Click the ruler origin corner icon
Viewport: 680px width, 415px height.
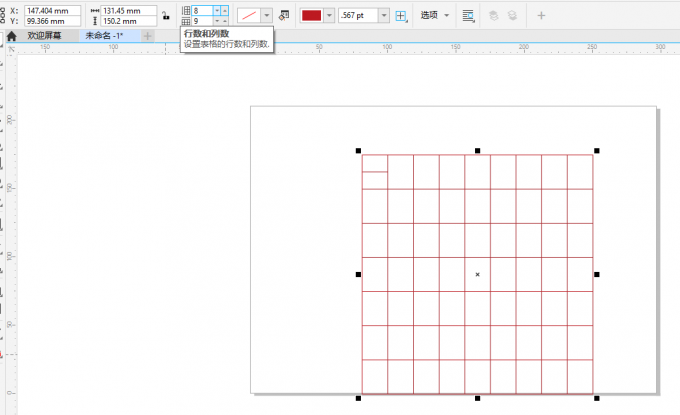[11, 49]
